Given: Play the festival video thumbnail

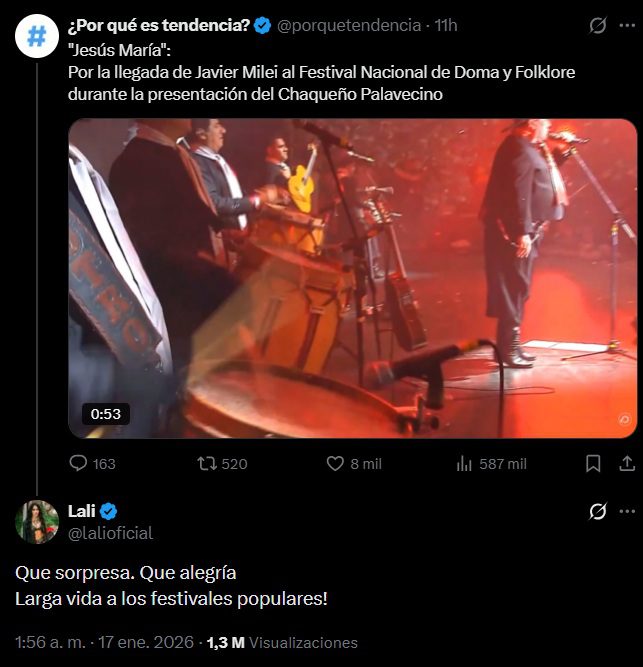Looking at the screenshot, I should point(352,278).
